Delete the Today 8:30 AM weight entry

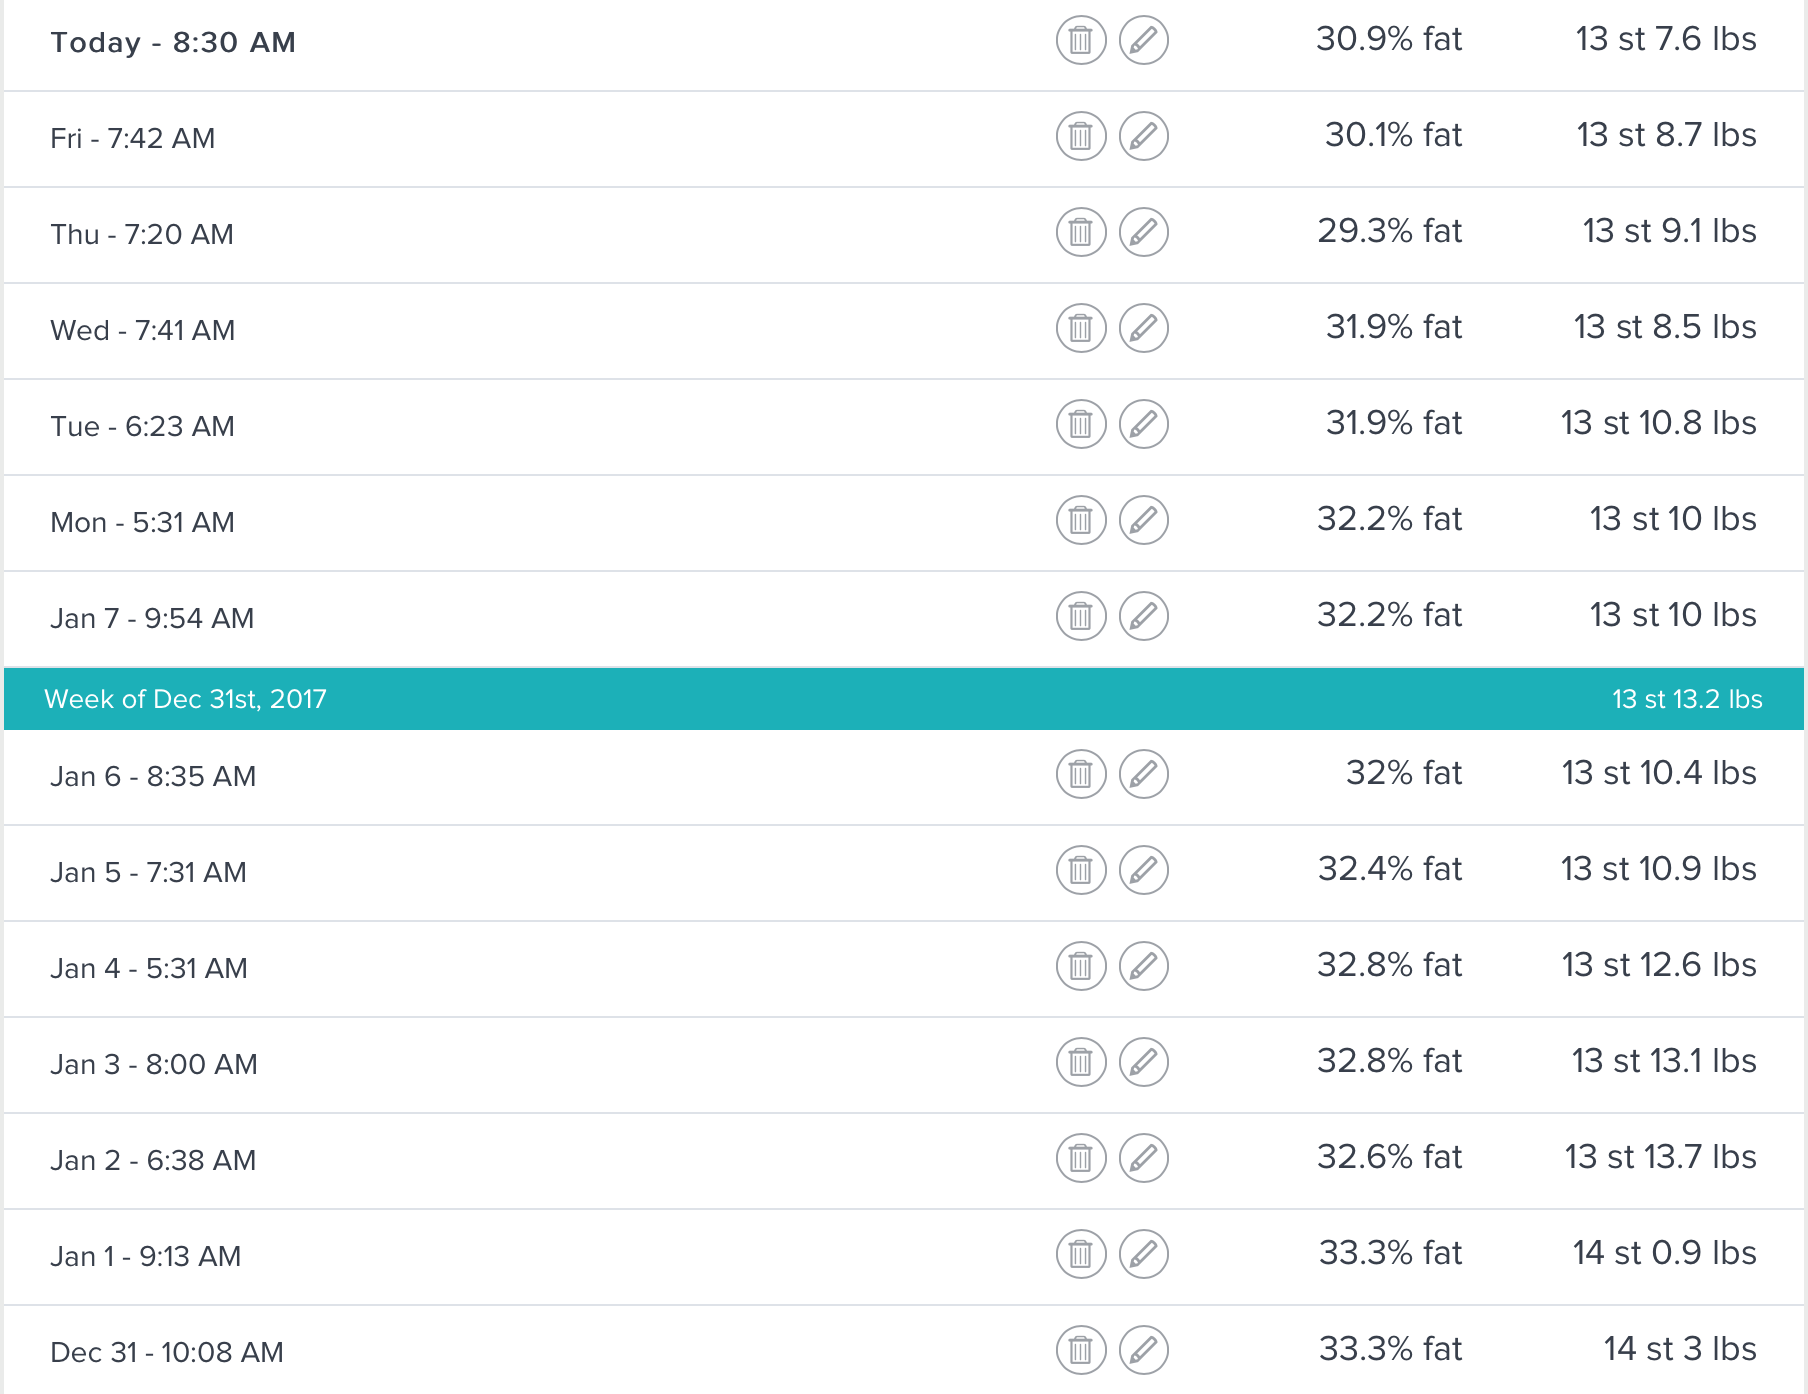1080,41
